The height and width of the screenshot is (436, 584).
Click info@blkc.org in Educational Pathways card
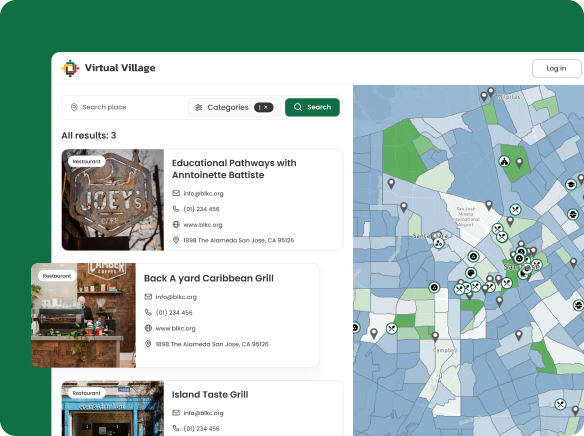pos(203,194)
